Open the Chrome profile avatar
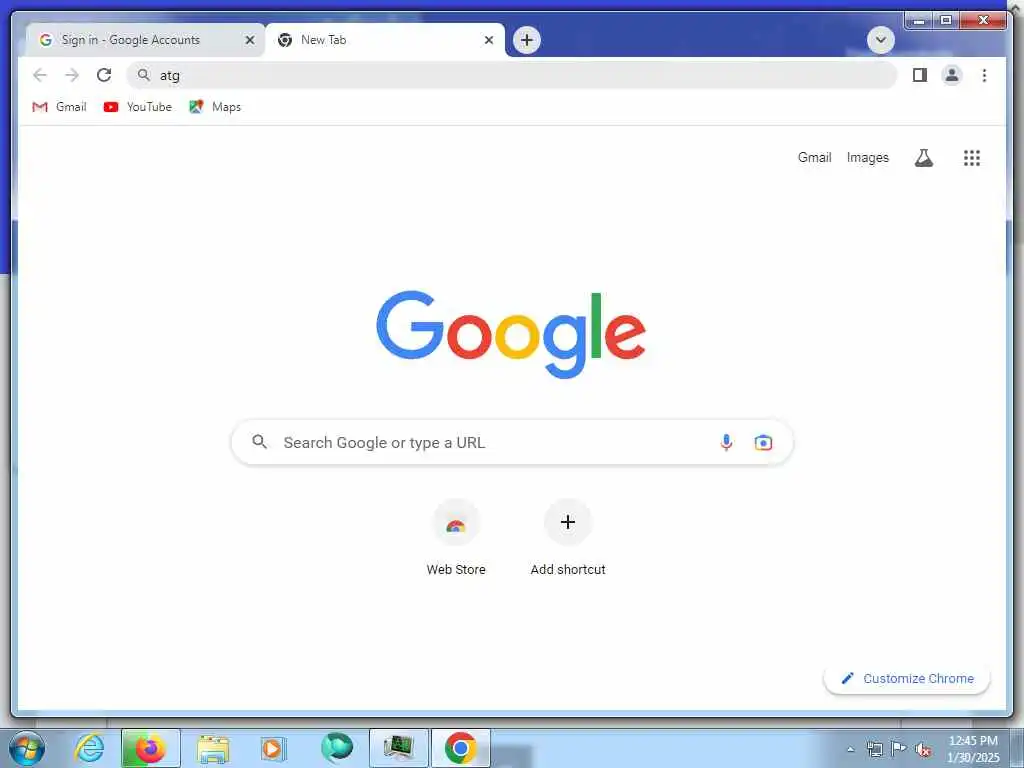 click(x=952, y=75)
